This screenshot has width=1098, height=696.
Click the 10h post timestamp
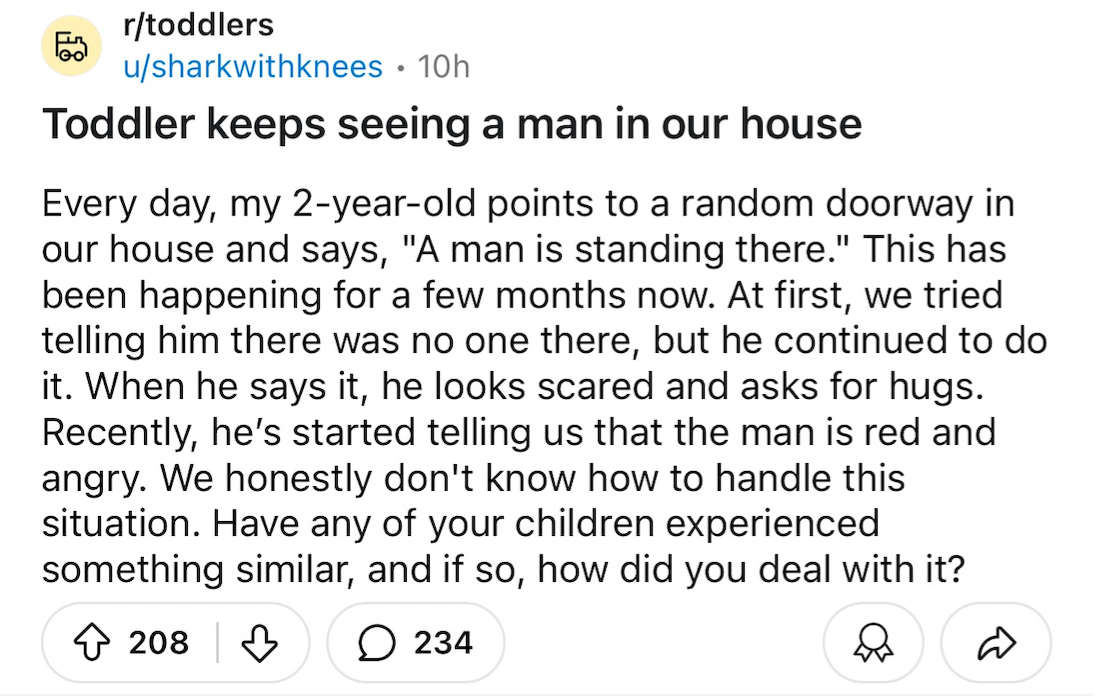click(443, 67)
